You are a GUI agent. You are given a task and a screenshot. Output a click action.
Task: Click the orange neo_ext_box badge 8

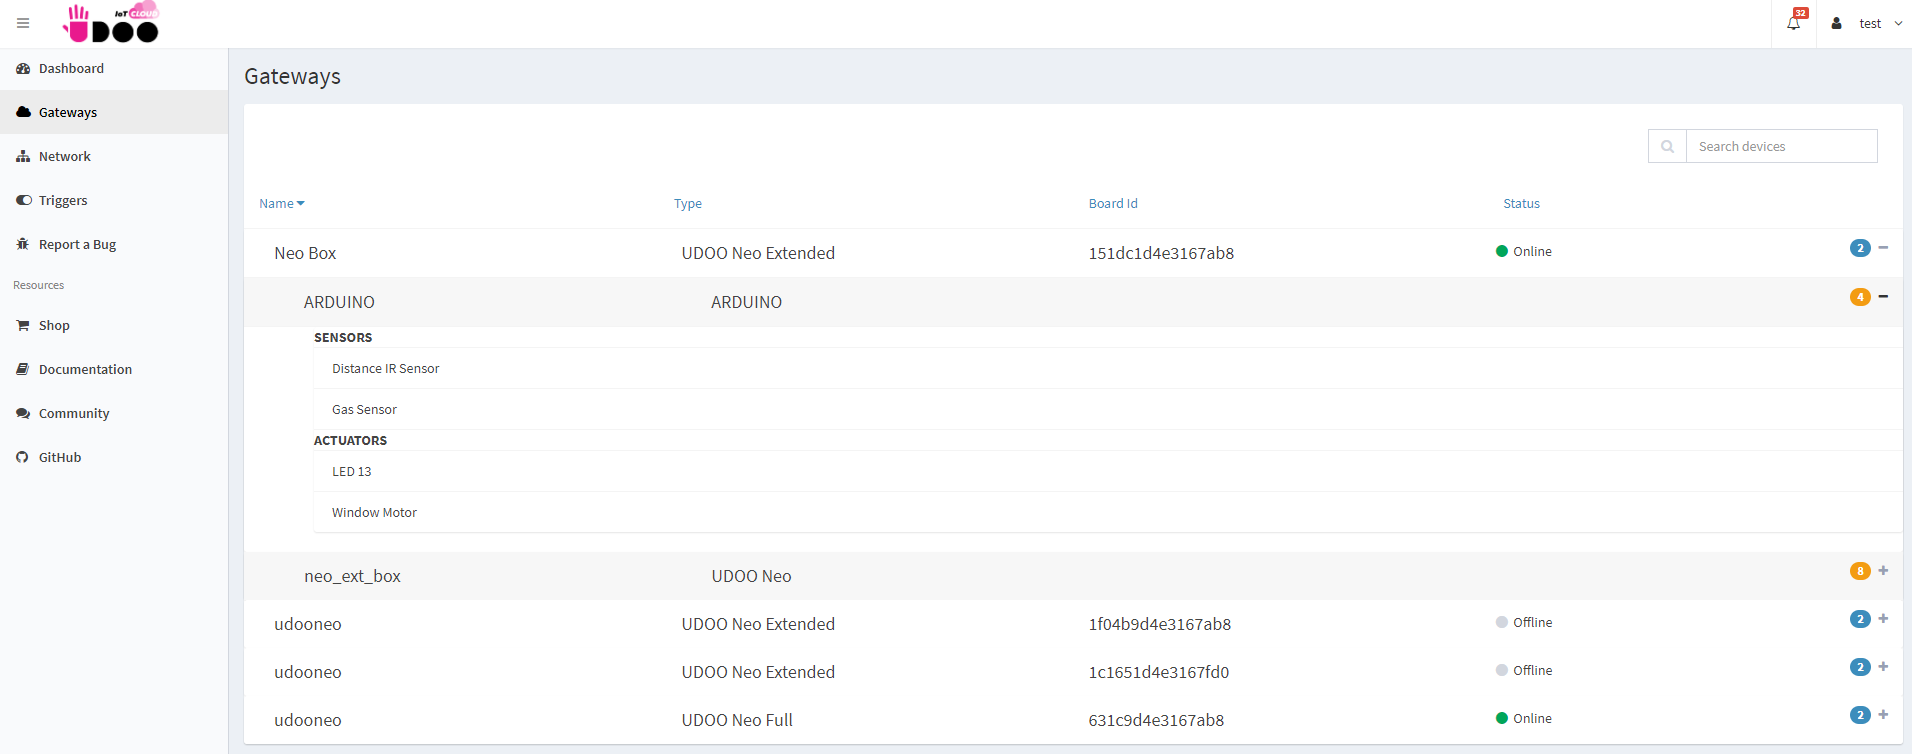1860,571
